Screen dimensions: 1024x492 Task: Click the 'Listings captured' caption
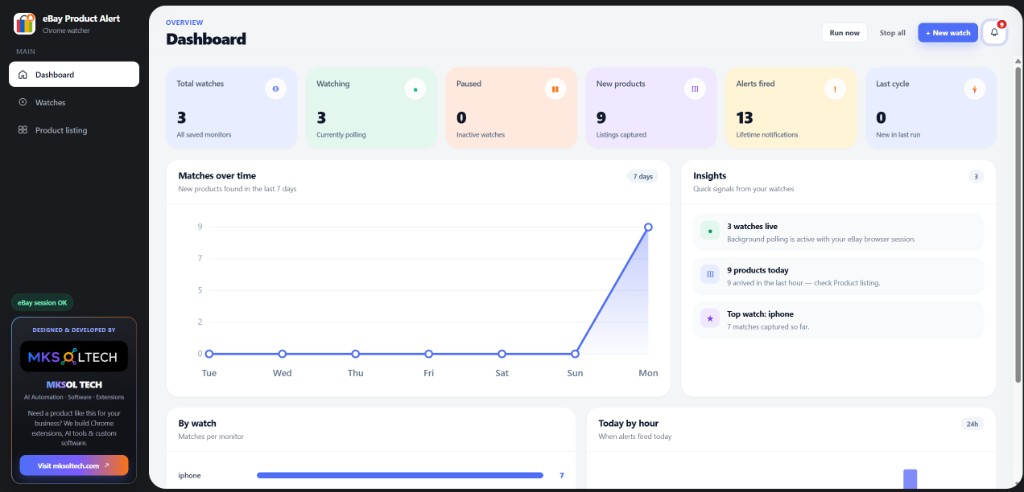coord(621,135)
